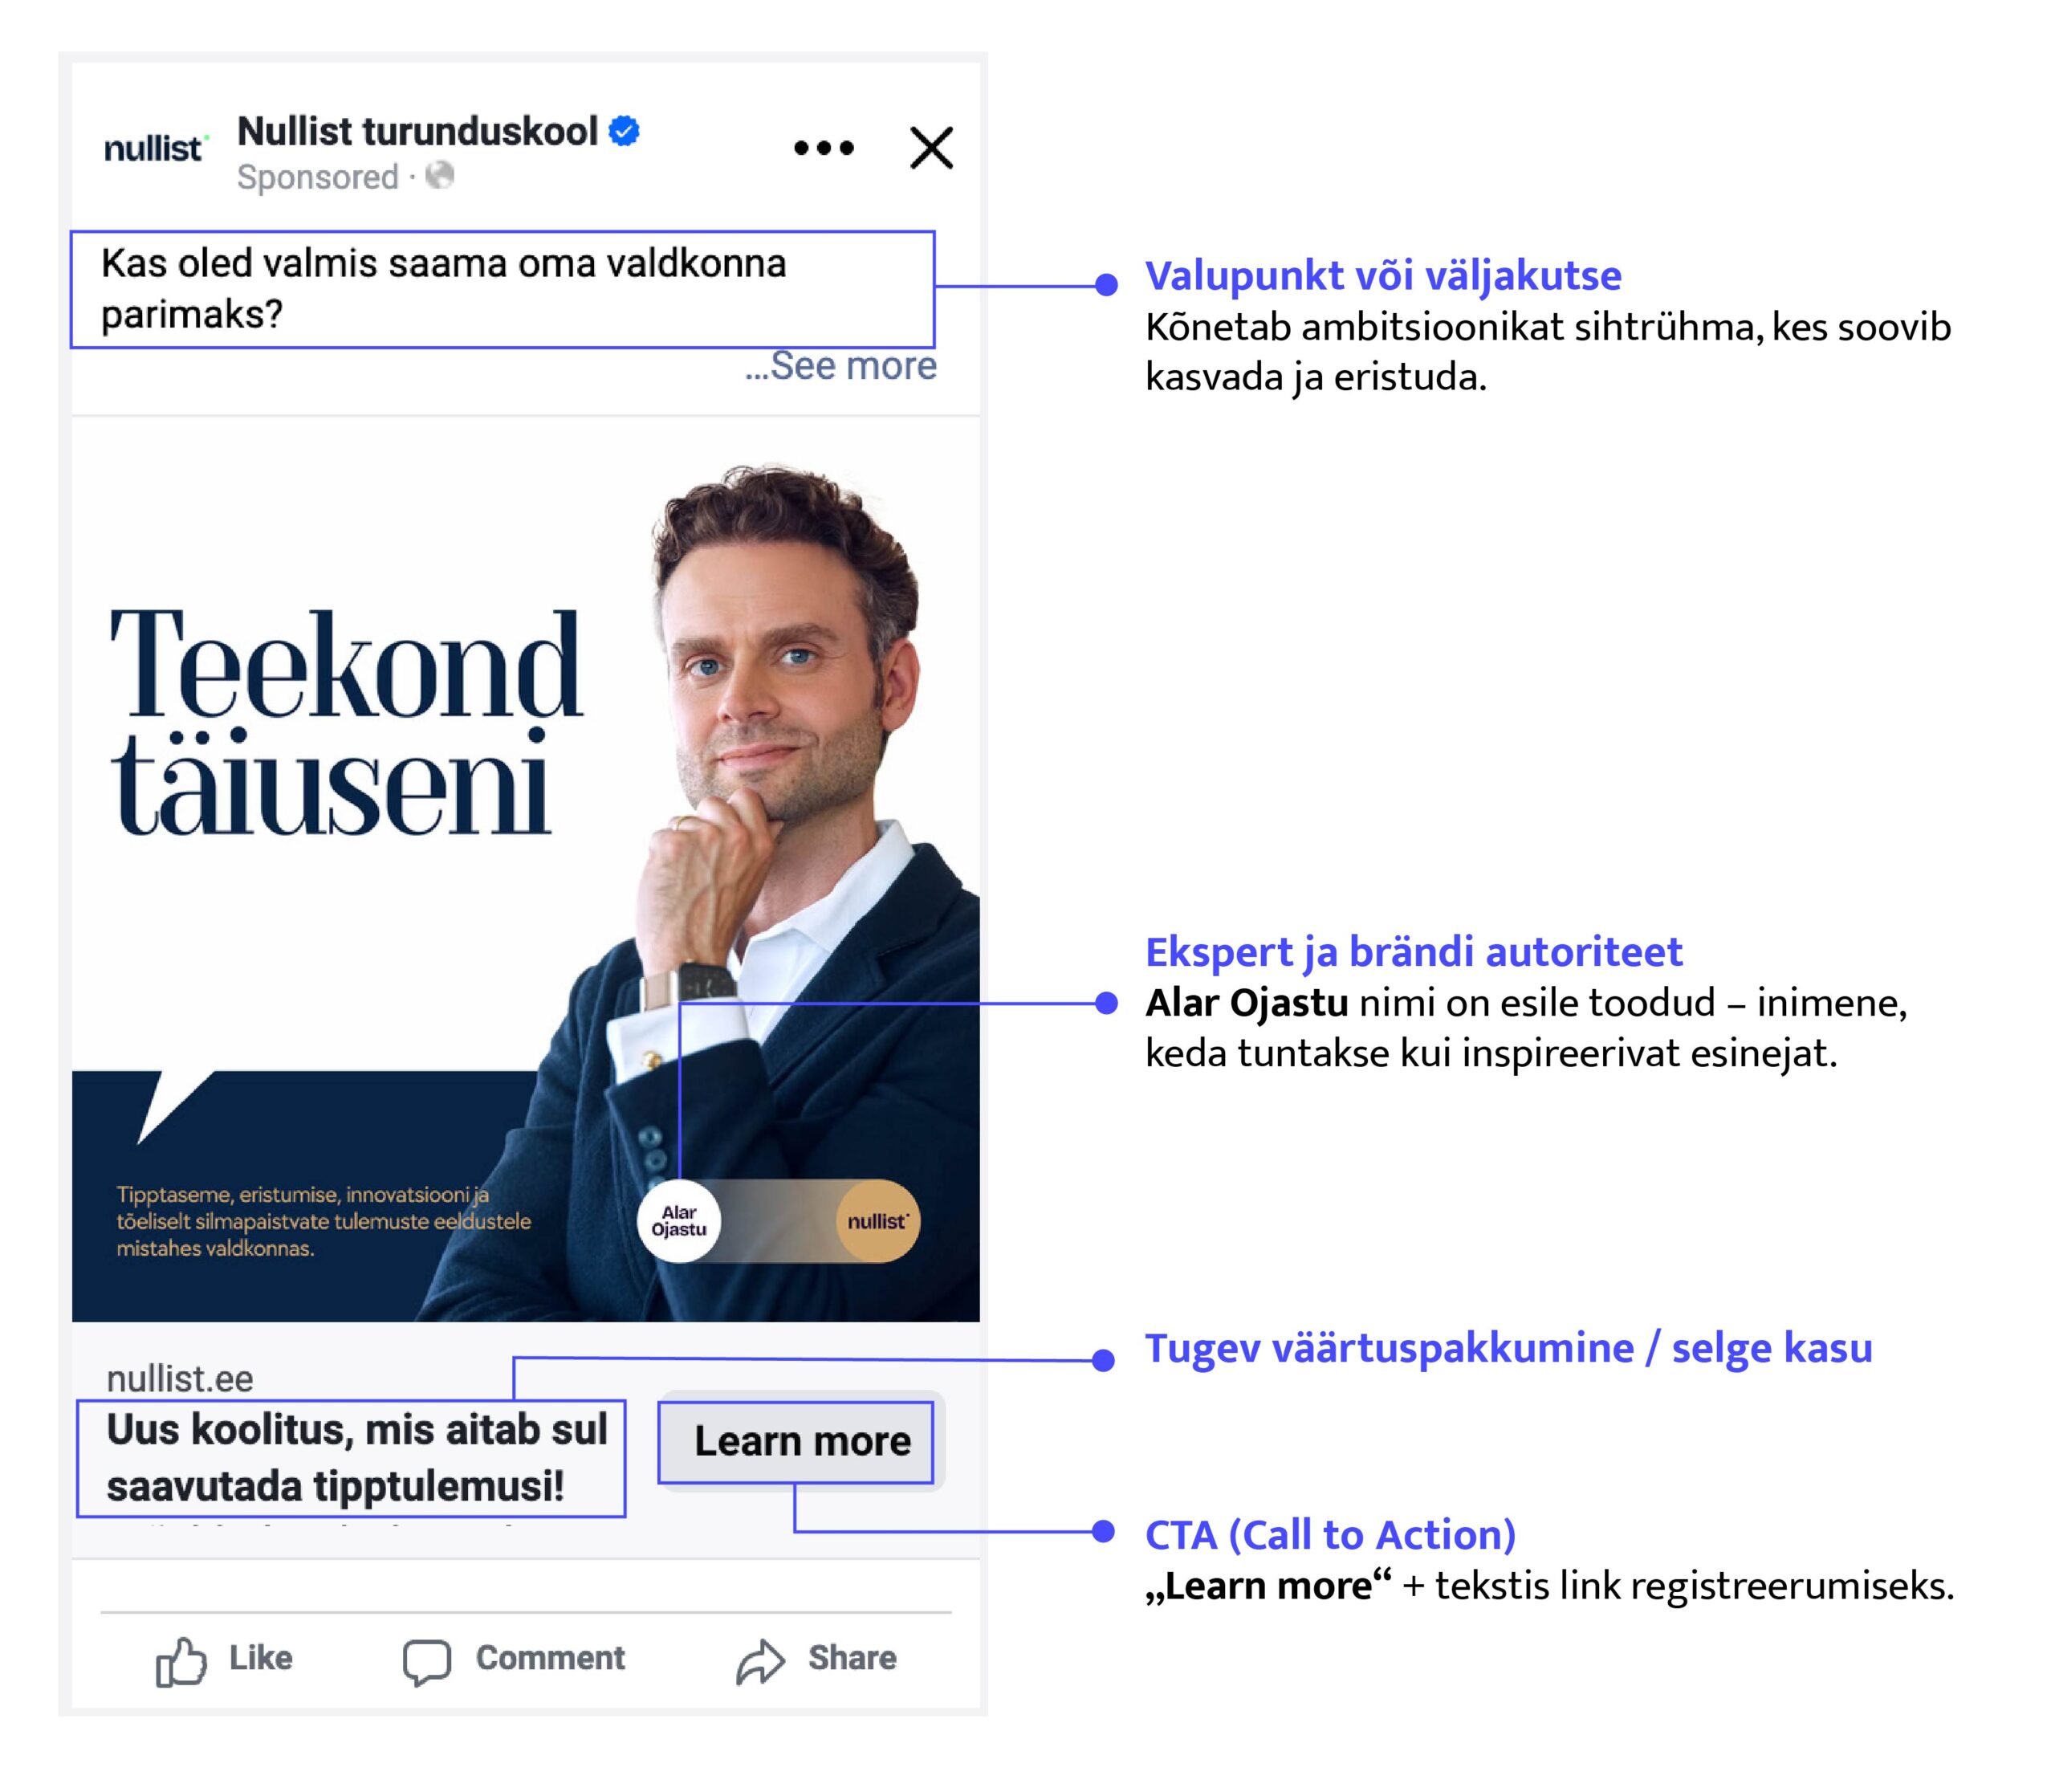This screenshot has height=1792, width=2055.
Task: Expand the post text with See more
Action: point(841,366)
